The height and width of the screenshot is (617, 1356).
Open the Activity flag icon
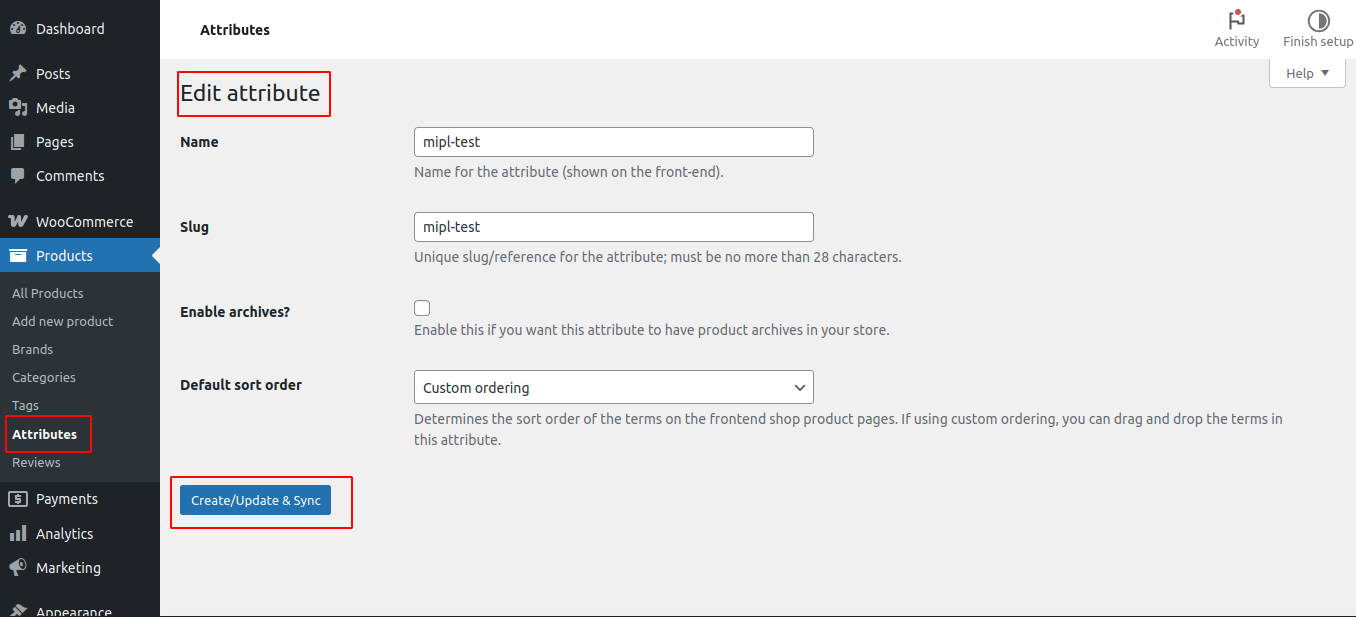pos(1237,20)
